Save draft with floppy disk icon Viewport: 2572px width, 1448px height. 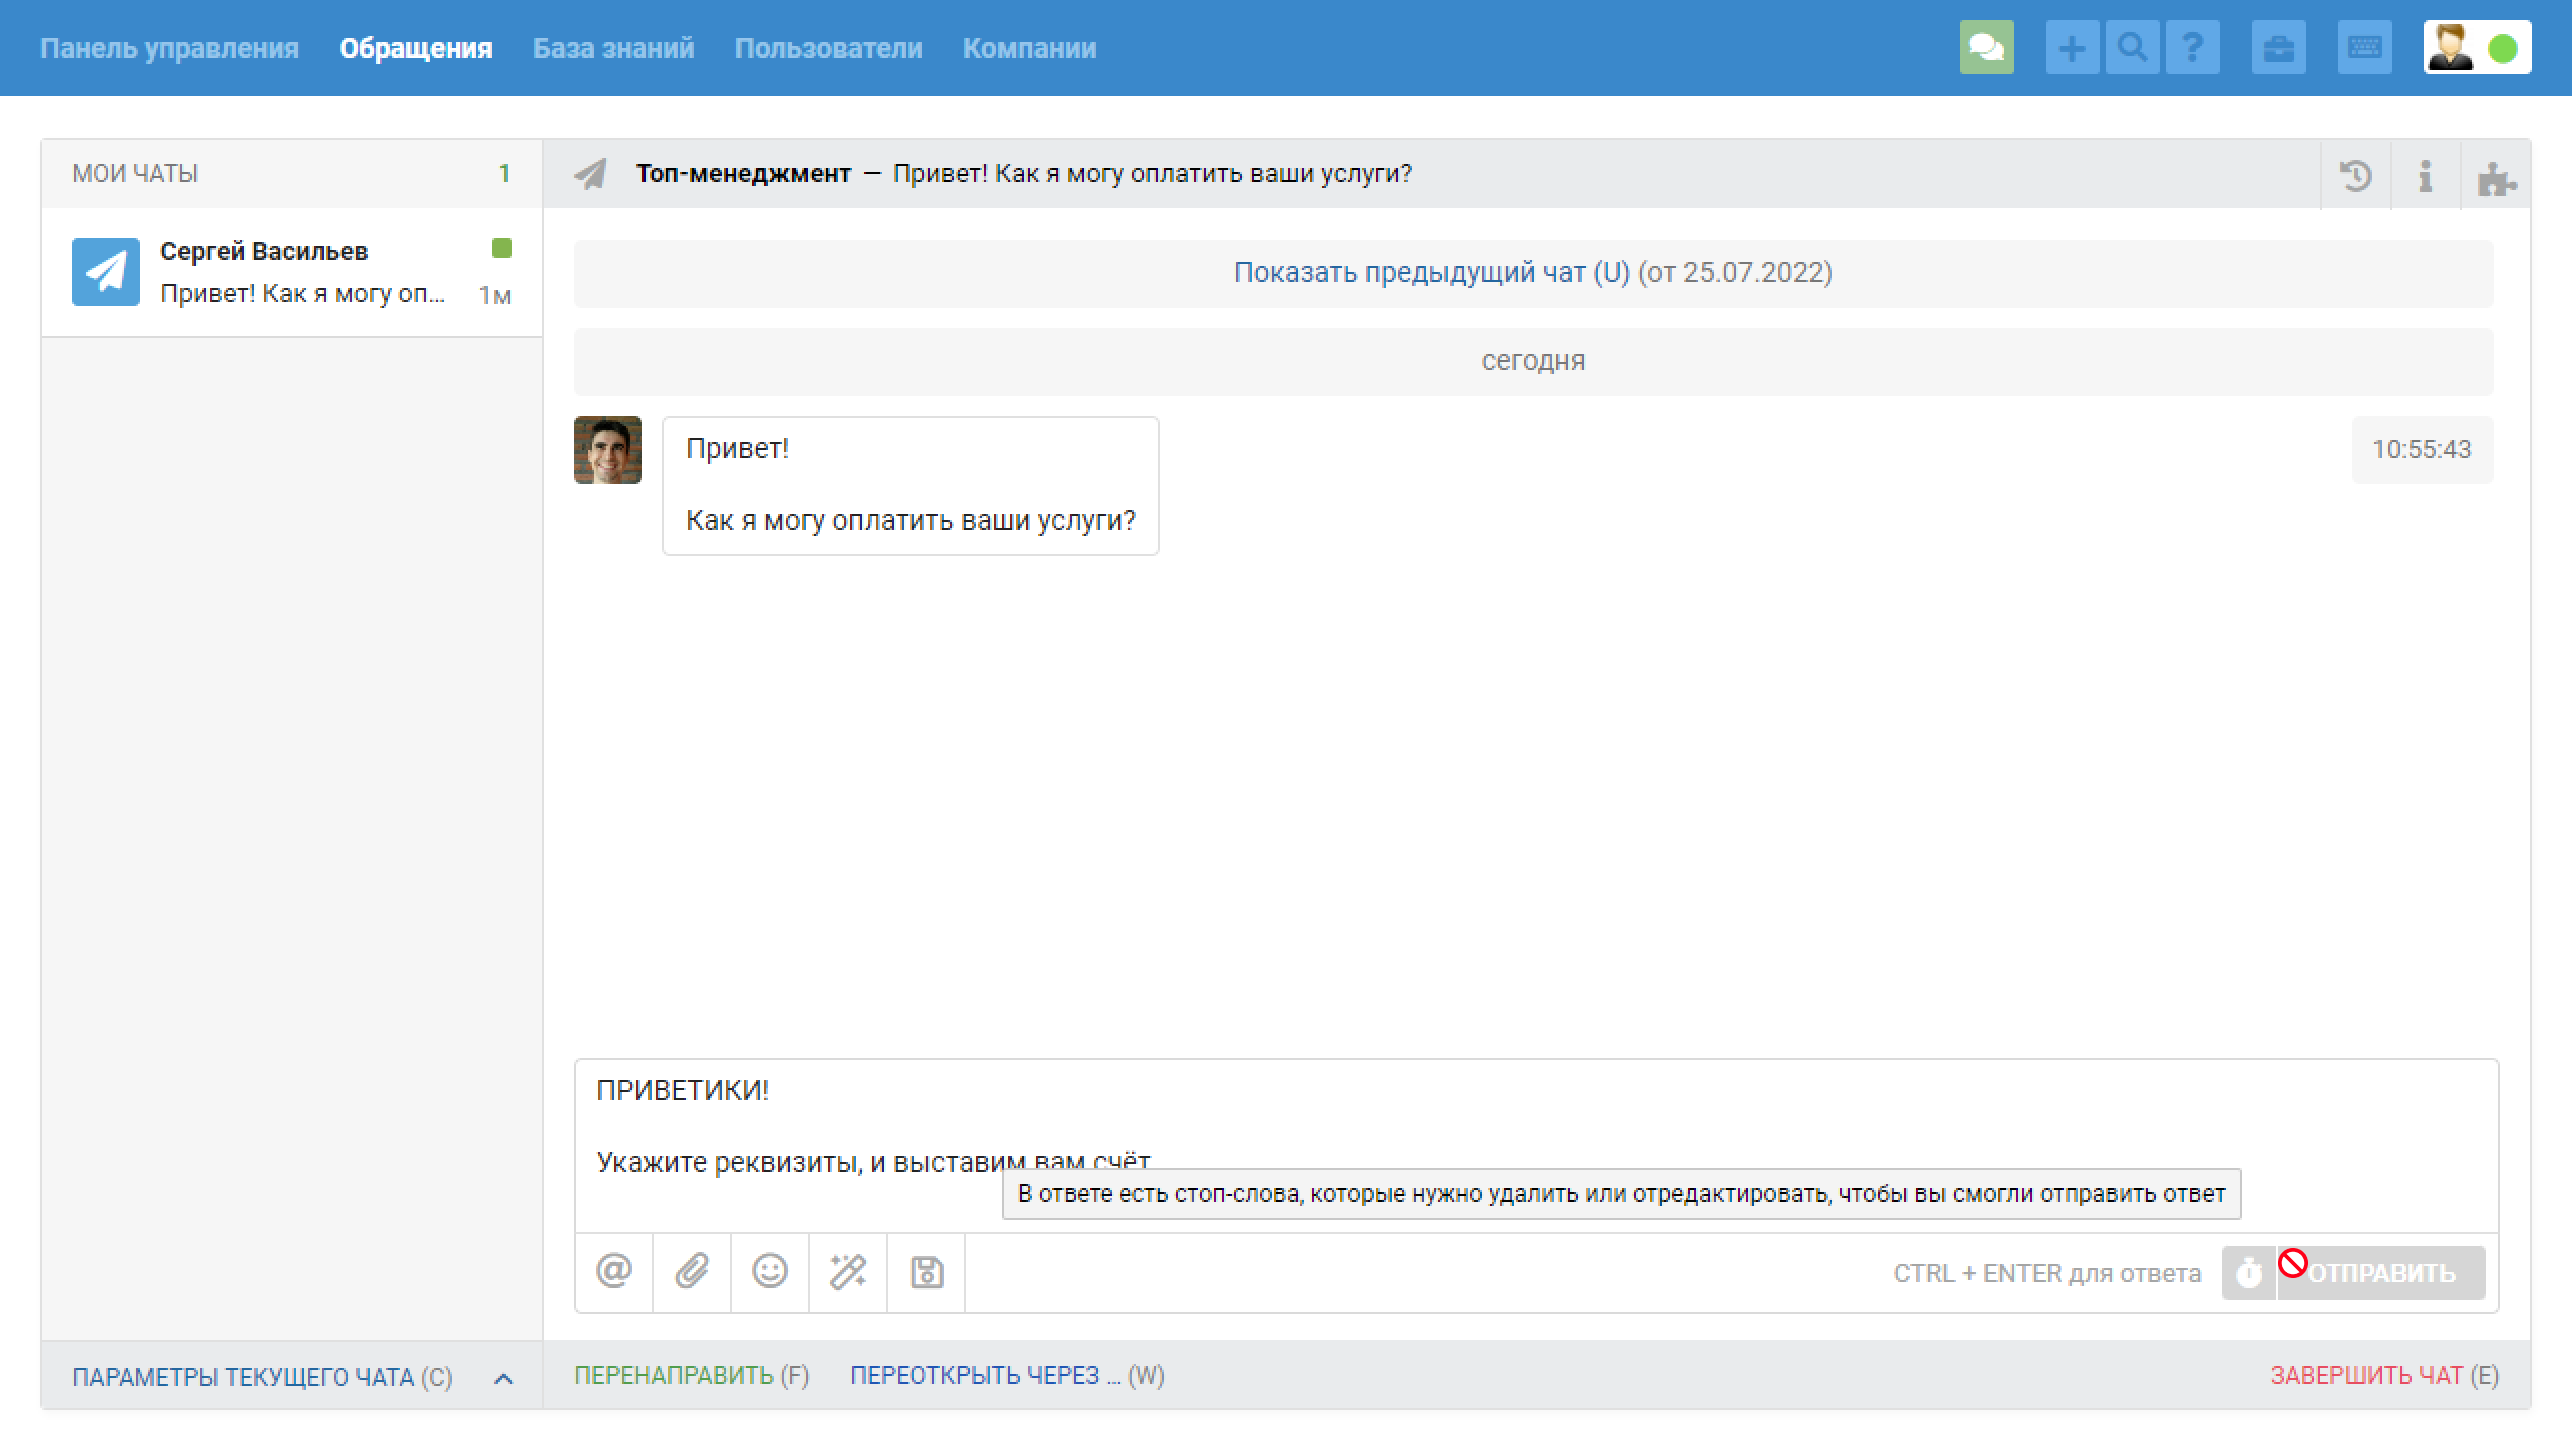point(926,1272)
